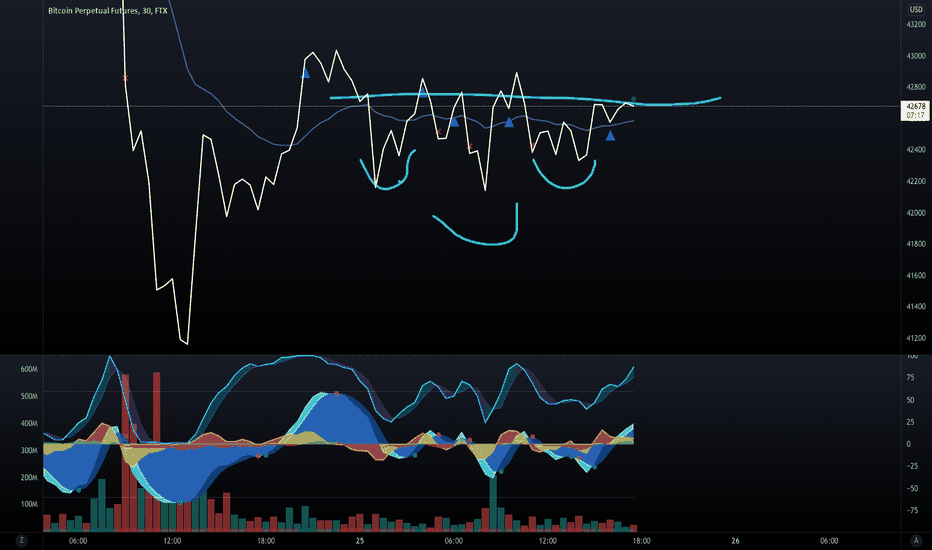Select the red x marker on the initial drop
Screen dimensions: 932x550
click(125, 78)
